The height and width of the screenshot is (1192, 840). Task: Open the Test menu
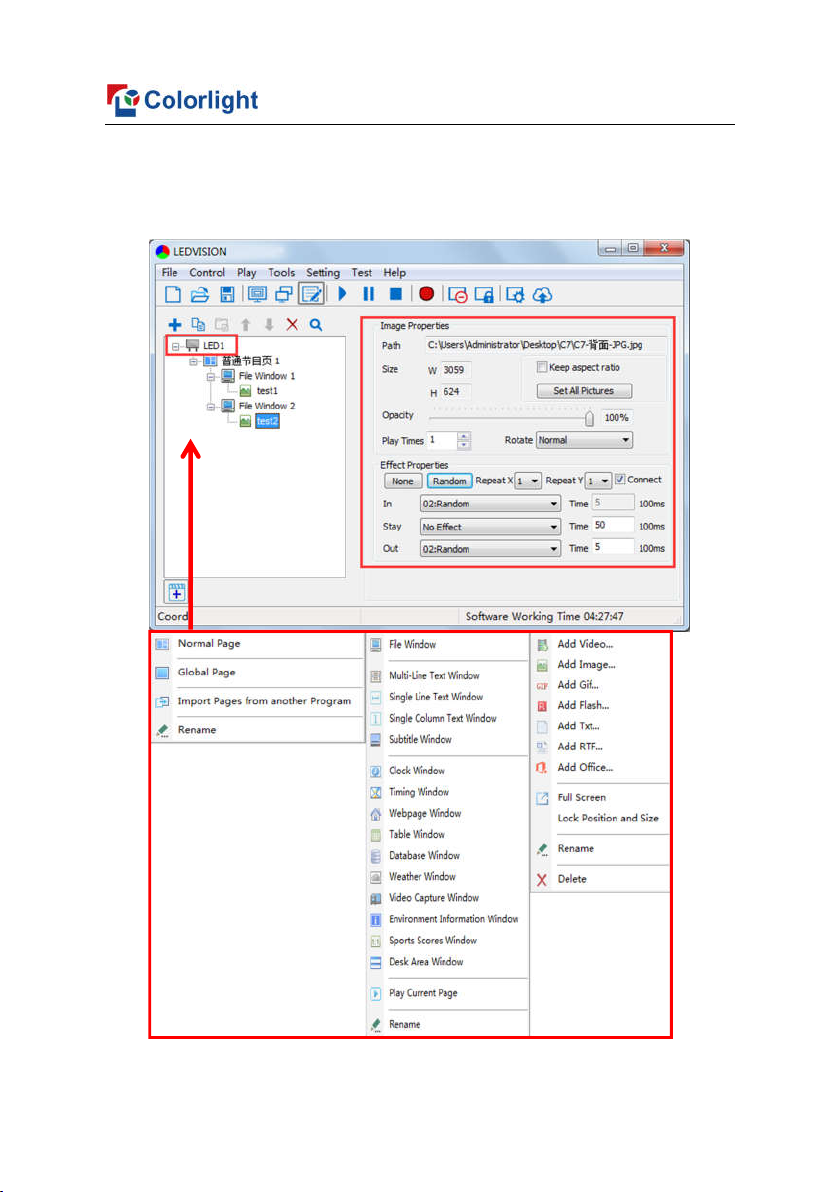point(362,272)
